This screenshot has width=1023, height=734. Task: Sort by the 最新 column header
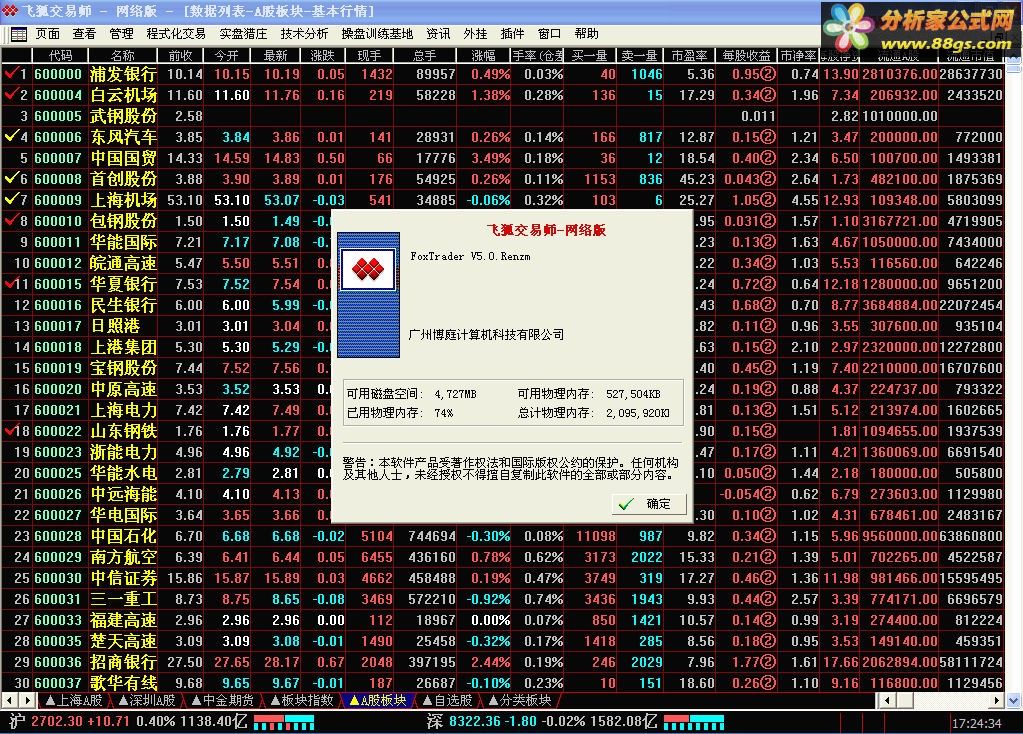275,55
